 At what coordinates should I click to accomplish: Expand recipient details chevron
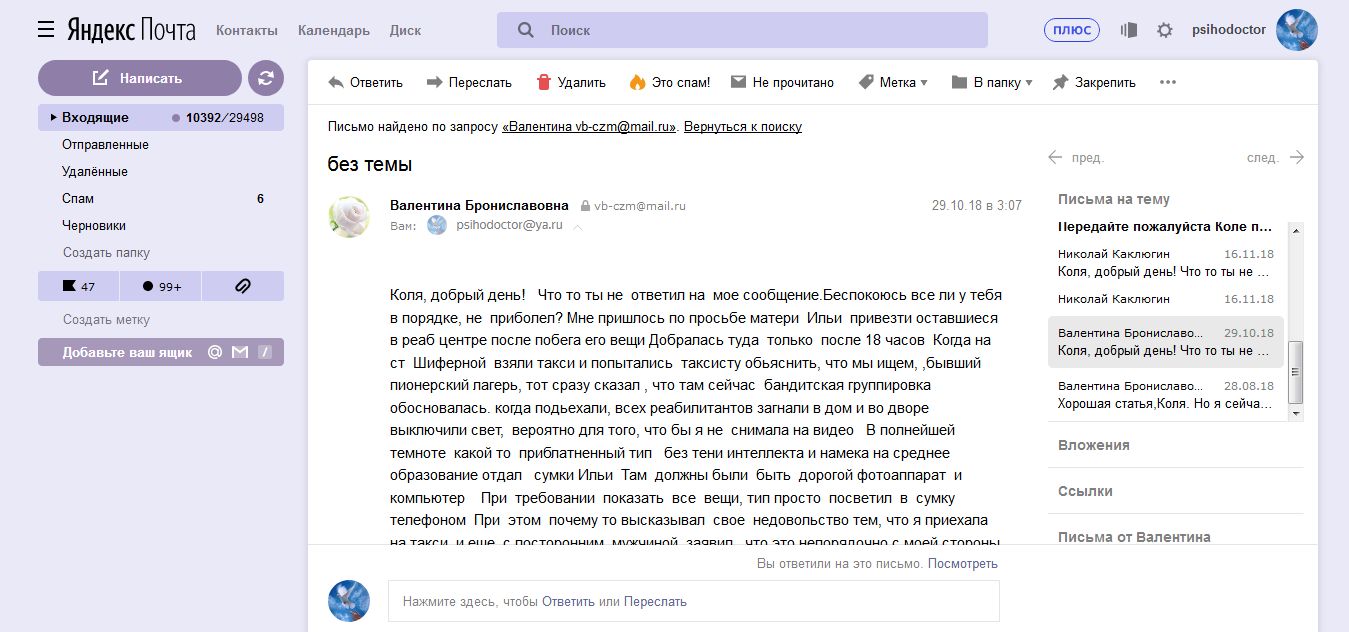pos(578,227)
